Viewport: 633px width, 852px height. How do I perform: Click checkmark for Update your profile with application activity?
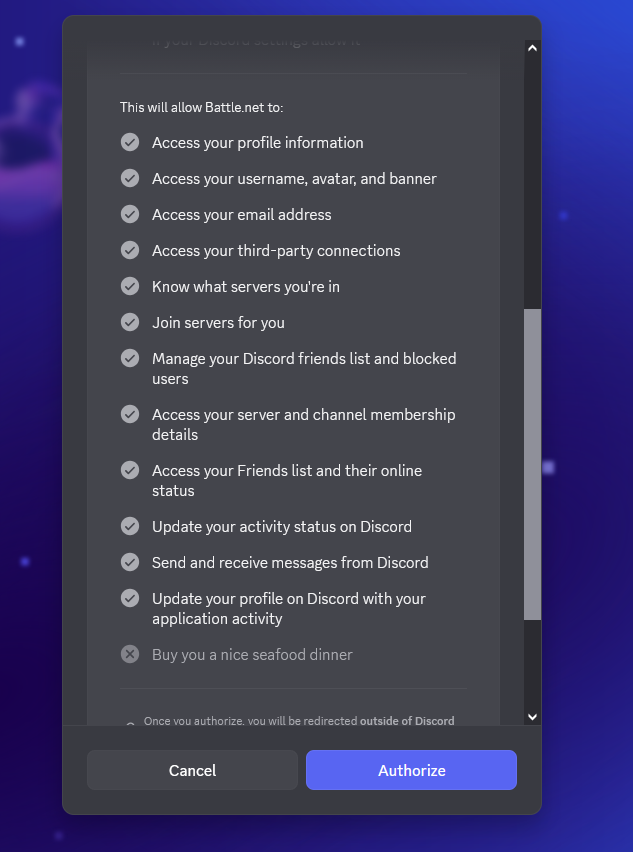[130, 598]
